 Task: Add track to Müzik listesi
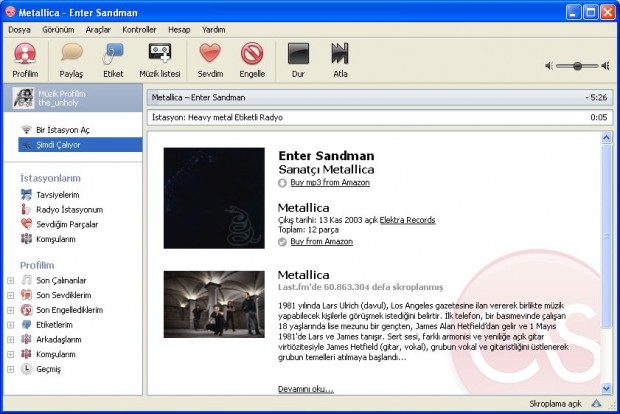160,60
